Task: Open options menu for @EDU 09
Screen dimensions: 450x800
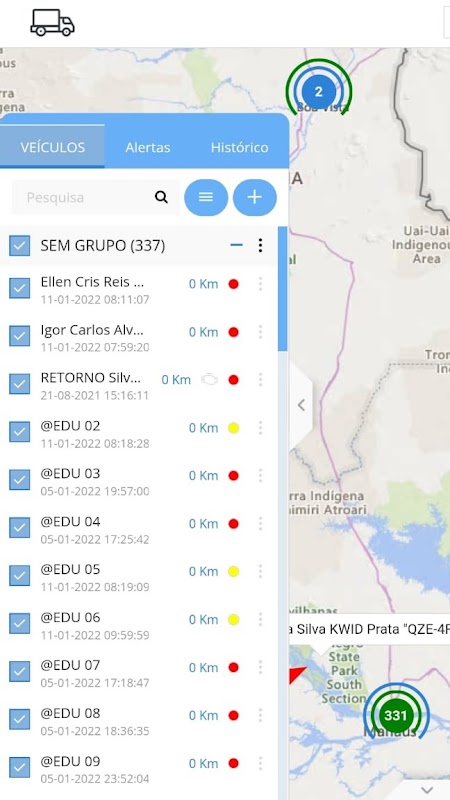Action: 260,763
